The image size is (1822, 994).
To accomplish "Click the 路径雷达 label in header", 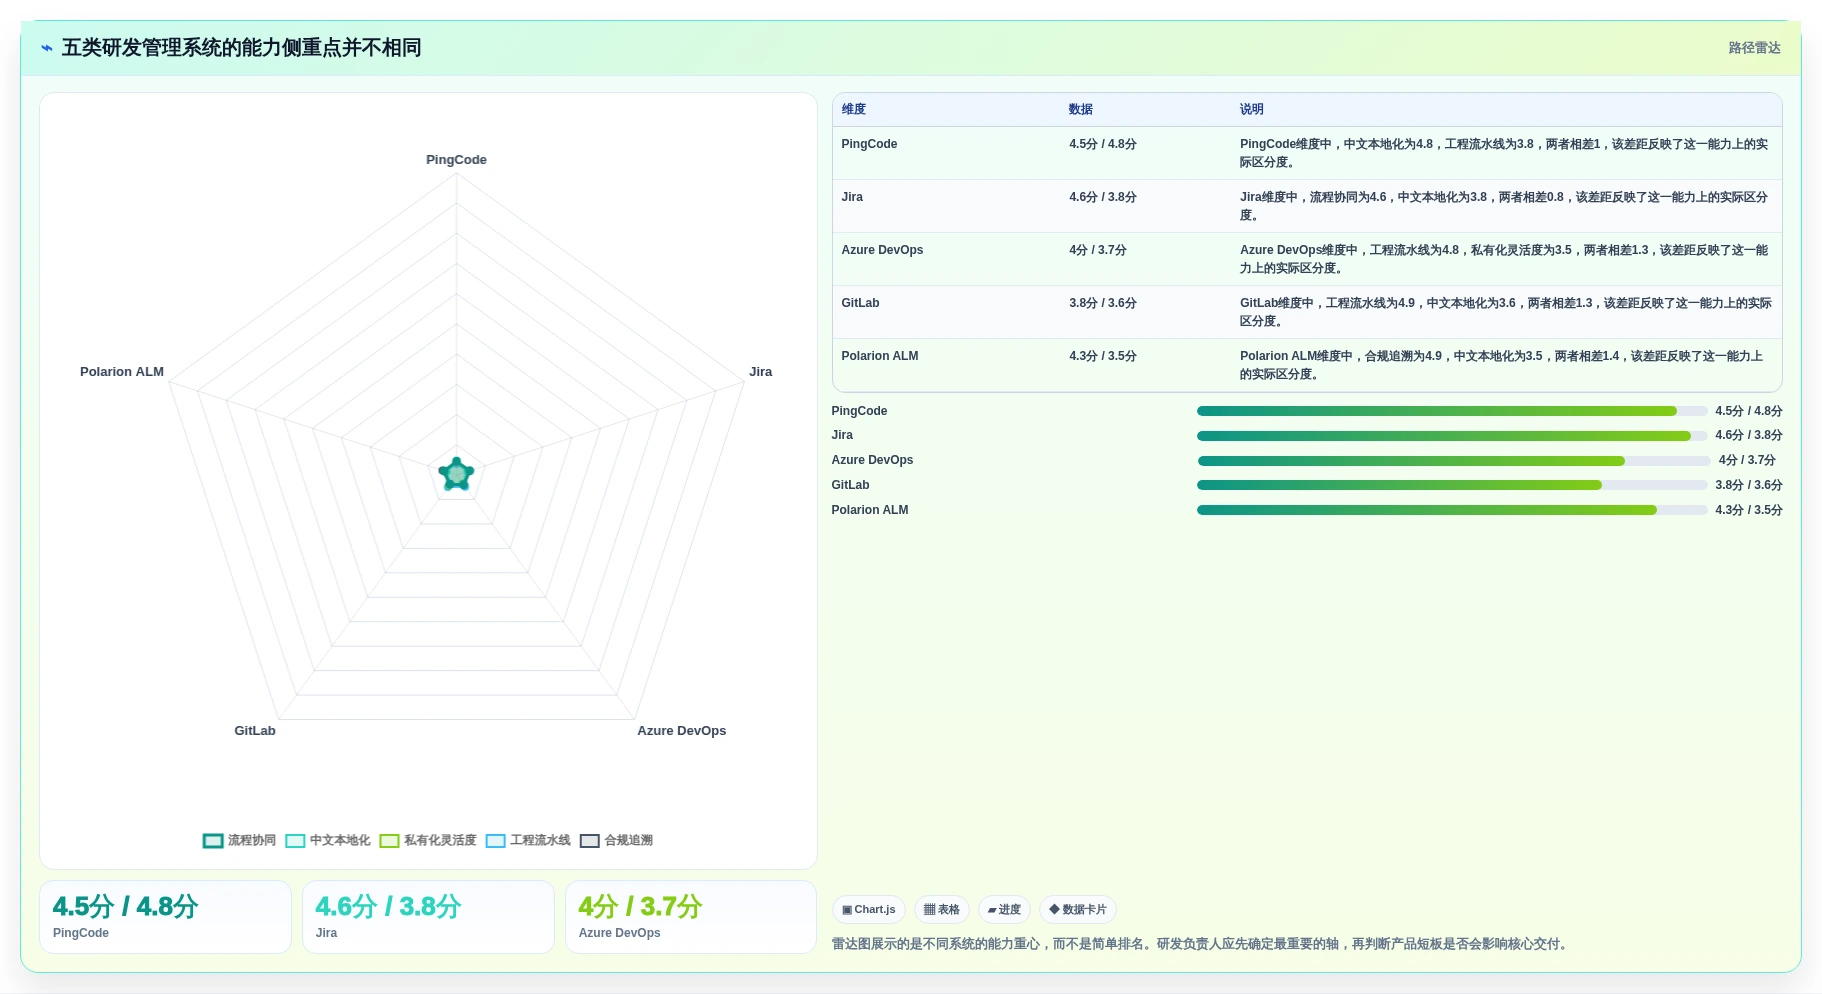I will tap(1754, 48).
